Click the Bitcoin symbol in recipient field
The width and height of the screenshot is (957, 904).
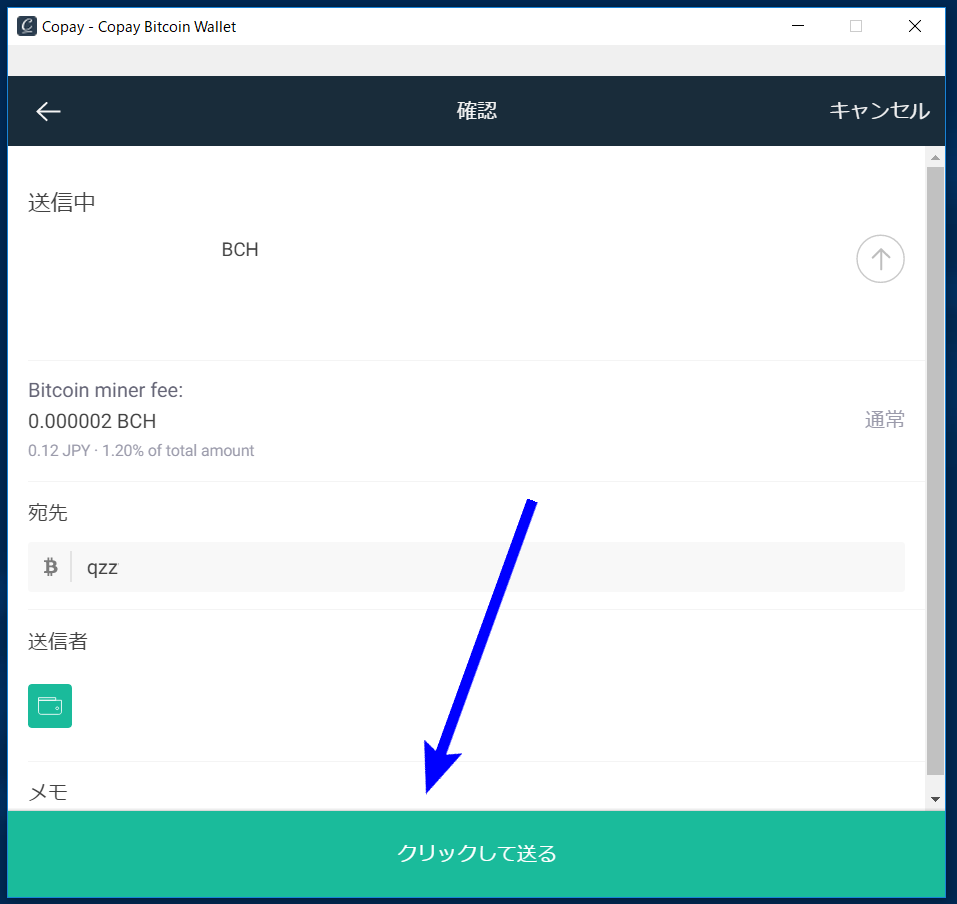51,568
